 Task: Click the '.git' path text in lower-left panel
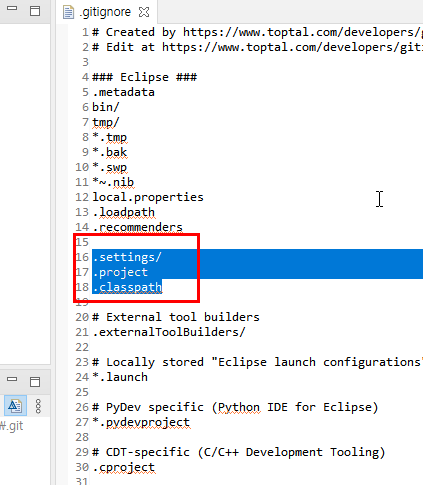click(12, 426)
